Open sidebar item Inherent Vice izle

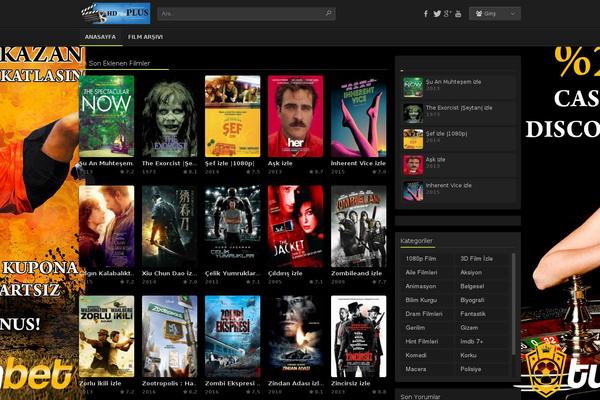[449, 185]
